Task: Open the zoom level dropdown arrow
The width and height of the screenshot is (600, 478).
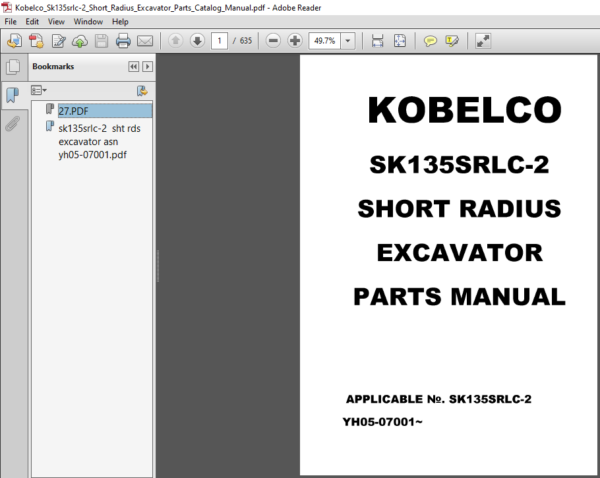Action: (x=348, y=41)
